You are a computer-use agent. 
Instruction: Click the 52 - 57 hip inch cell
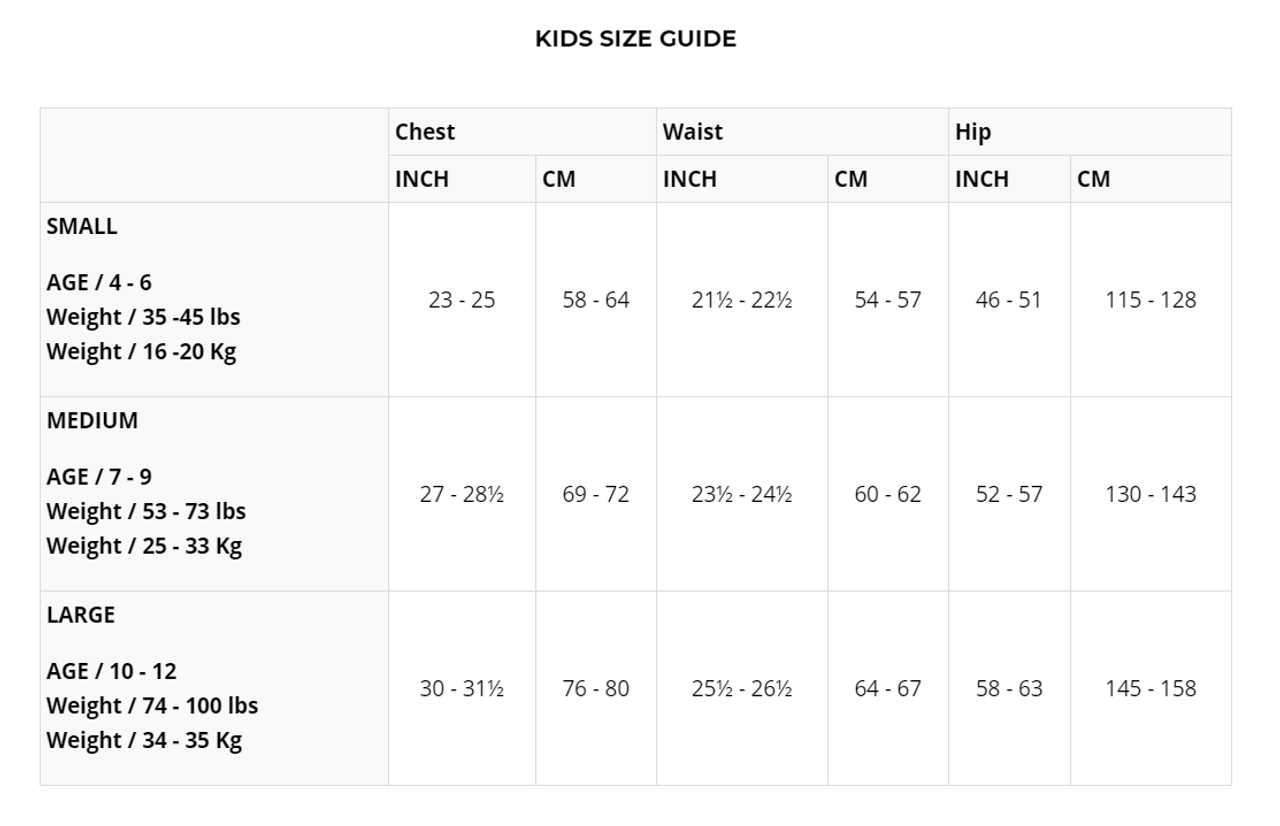click(x=1009, y=494)
